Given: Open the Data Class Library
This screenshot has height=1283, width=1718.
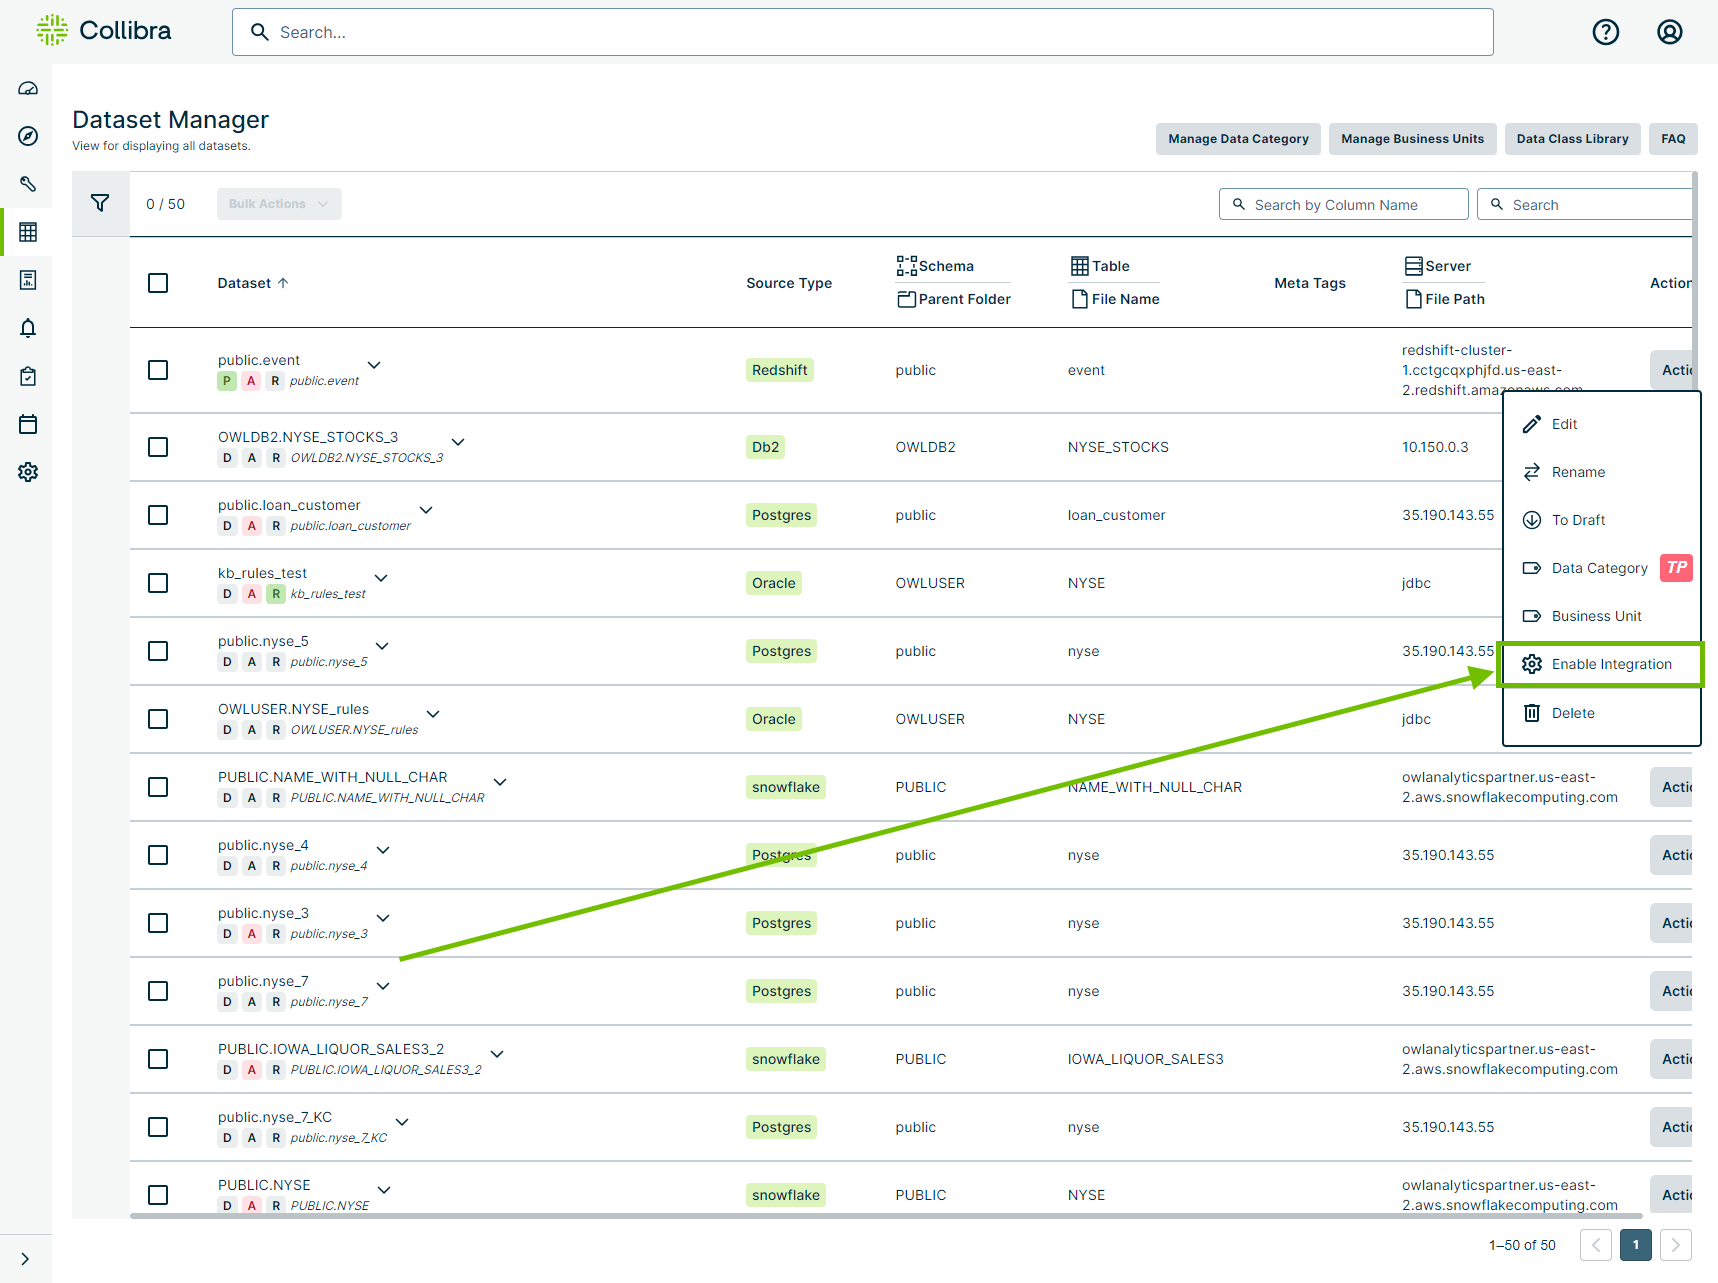Looking at the screenshot, I should (1572, 139).
